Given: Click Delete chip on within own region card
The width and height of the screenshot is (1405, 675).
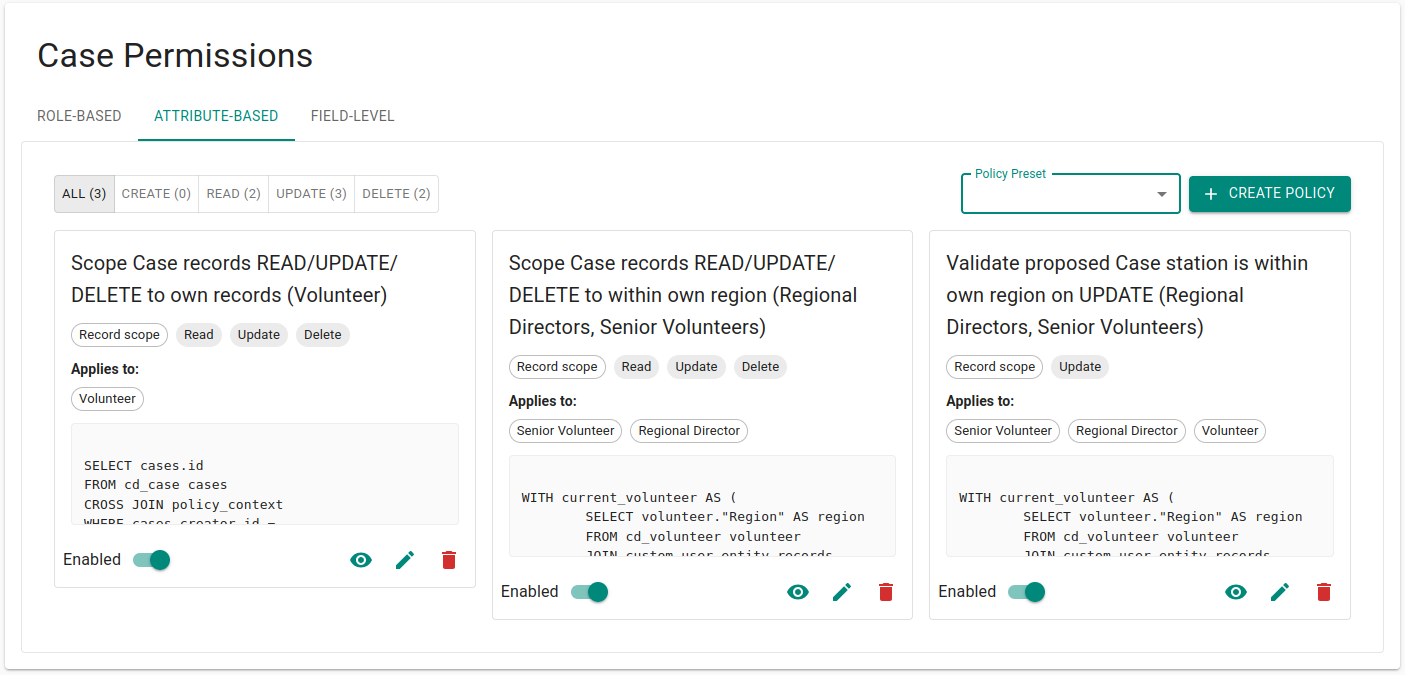Looking at the screenshot, I should click(761, 367).
